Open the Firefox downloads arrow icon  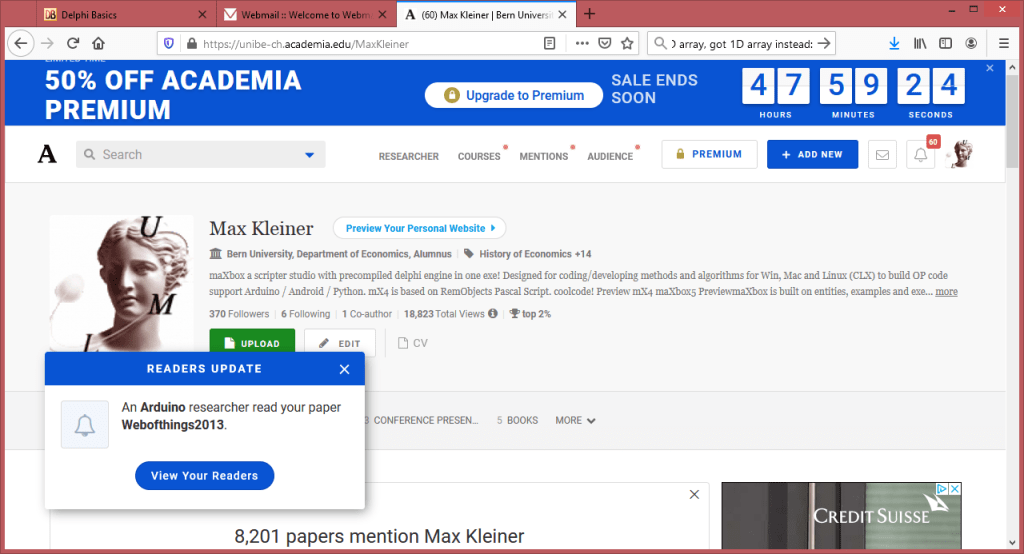pyautogui.click(x=894, y=43)
